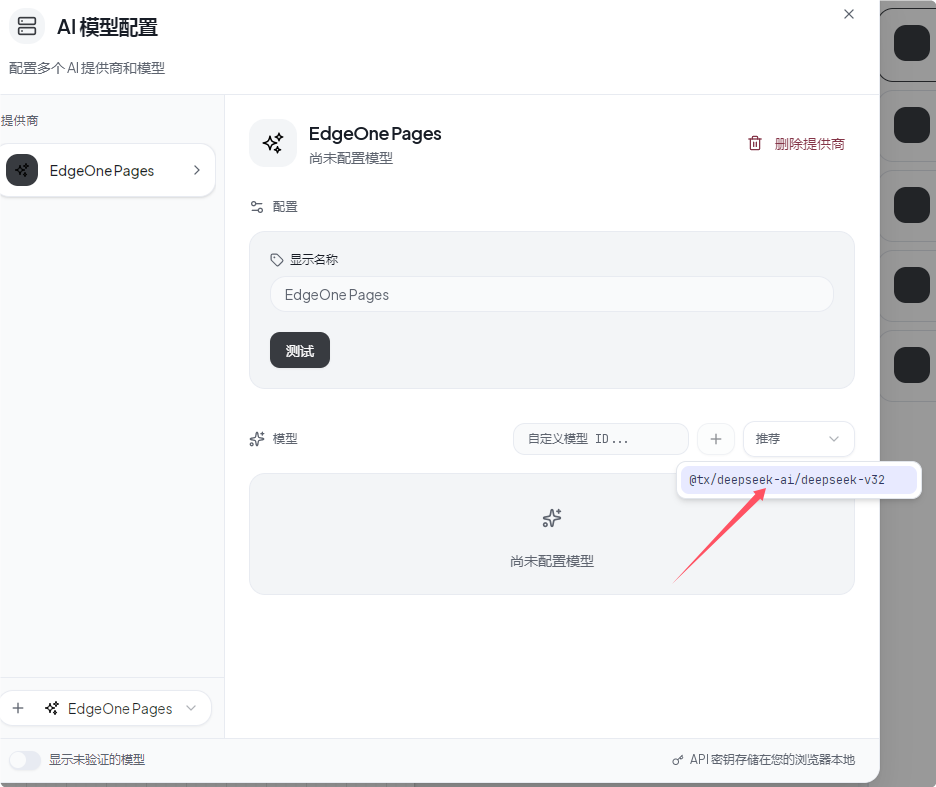Click the API 密钥存储在您的浏览器本地 text

[772, 760]
